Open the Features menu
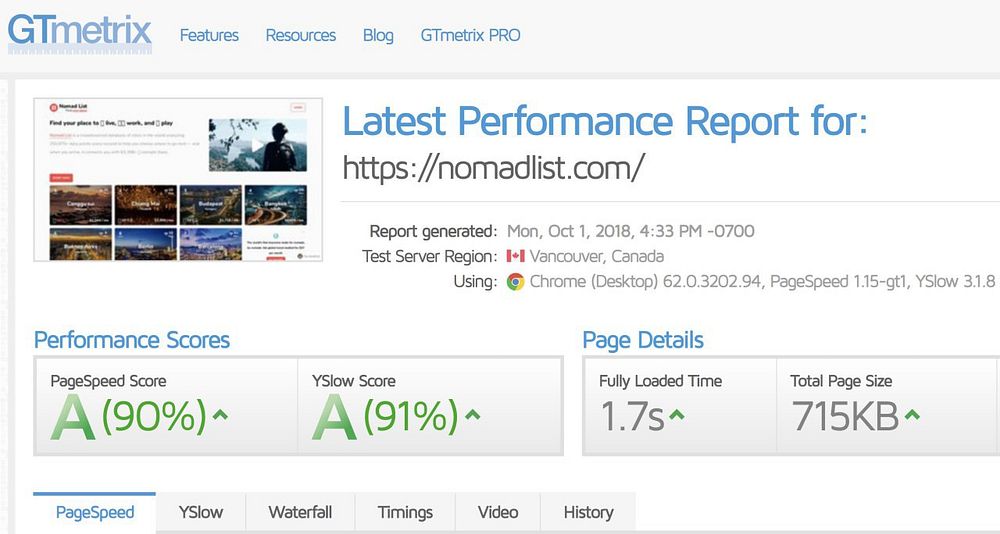 click(209, 35)
